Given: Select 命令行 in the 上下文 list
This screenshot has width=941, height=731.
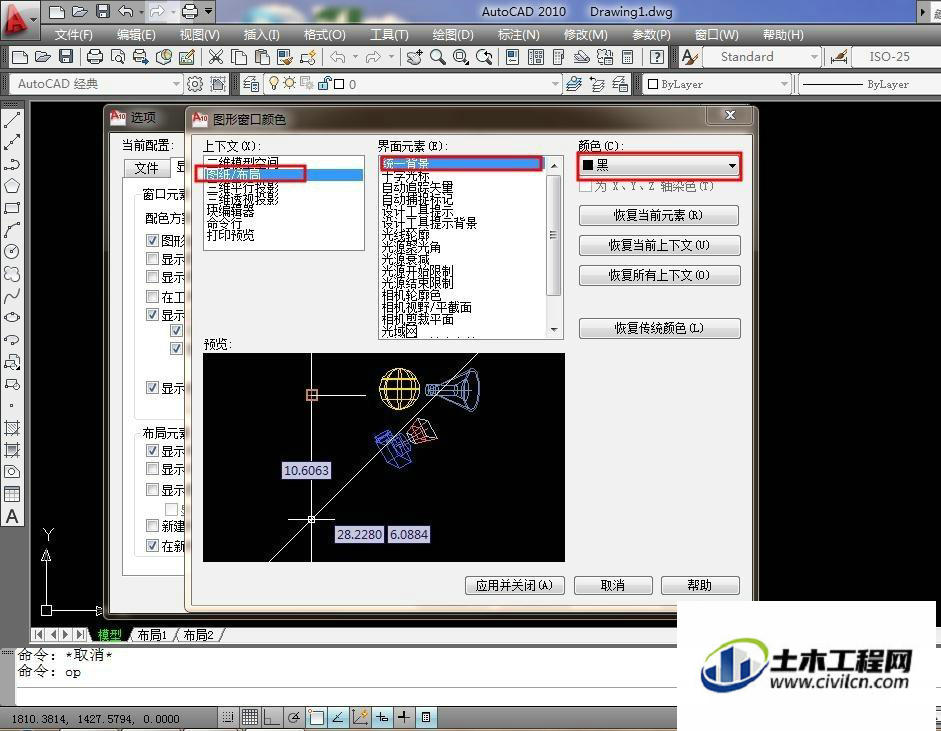Looking at the screenshot, I should (x=224, y=223).
